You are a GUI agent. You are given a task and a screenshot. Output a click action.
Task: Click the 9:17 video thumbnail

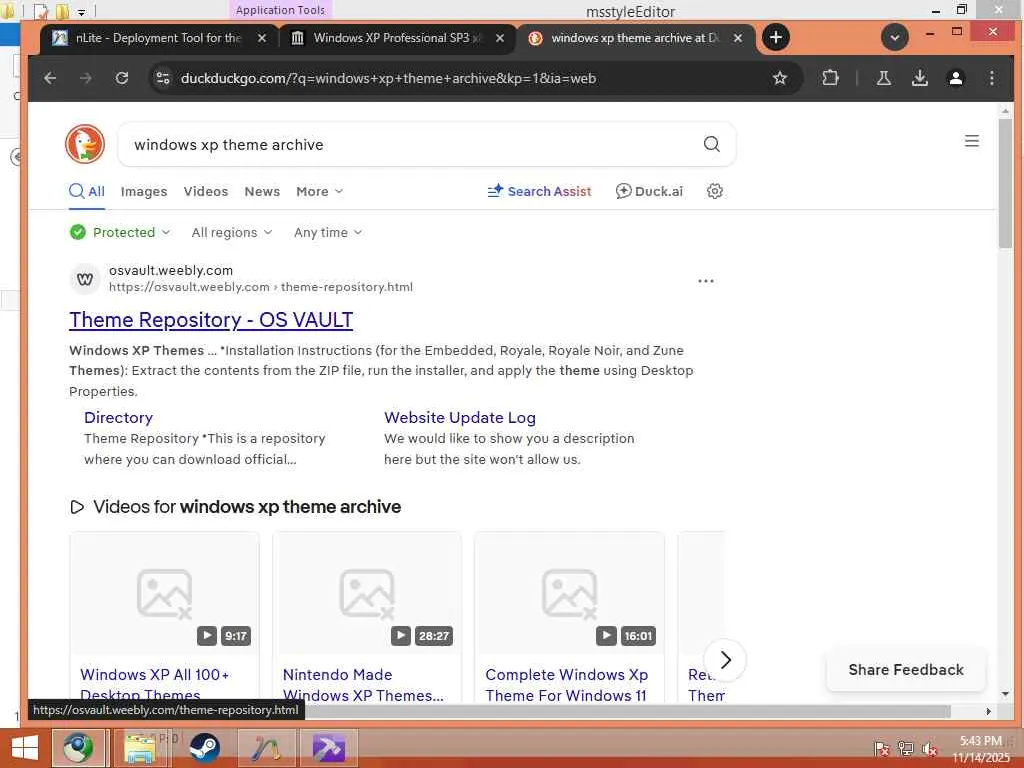pos(165,593)
